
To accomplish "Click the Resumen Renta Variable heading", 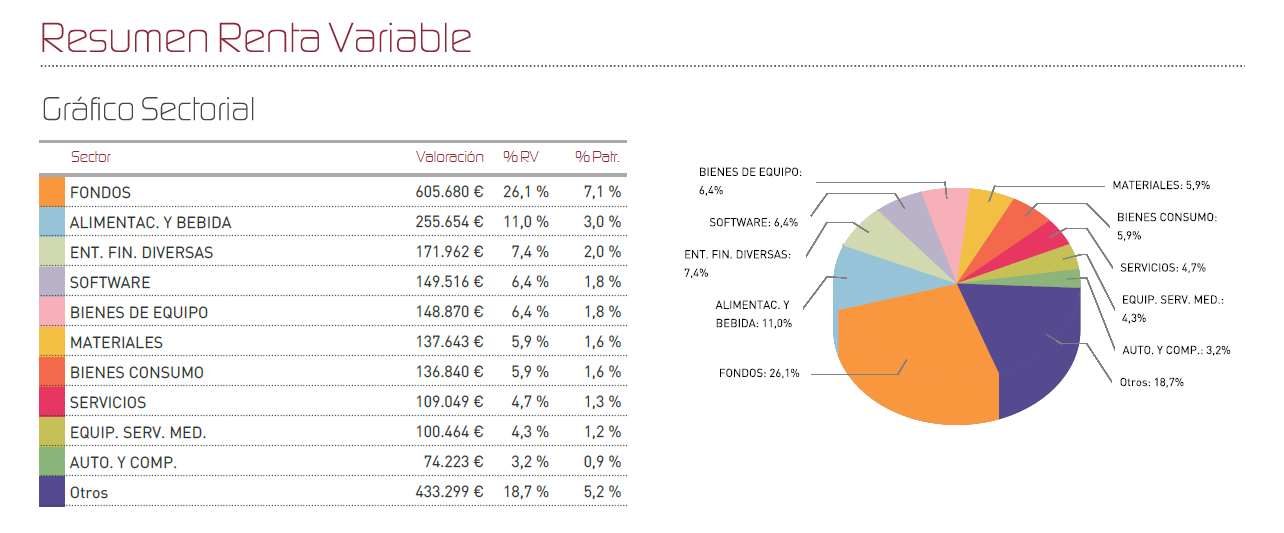I will coord(256,38).
